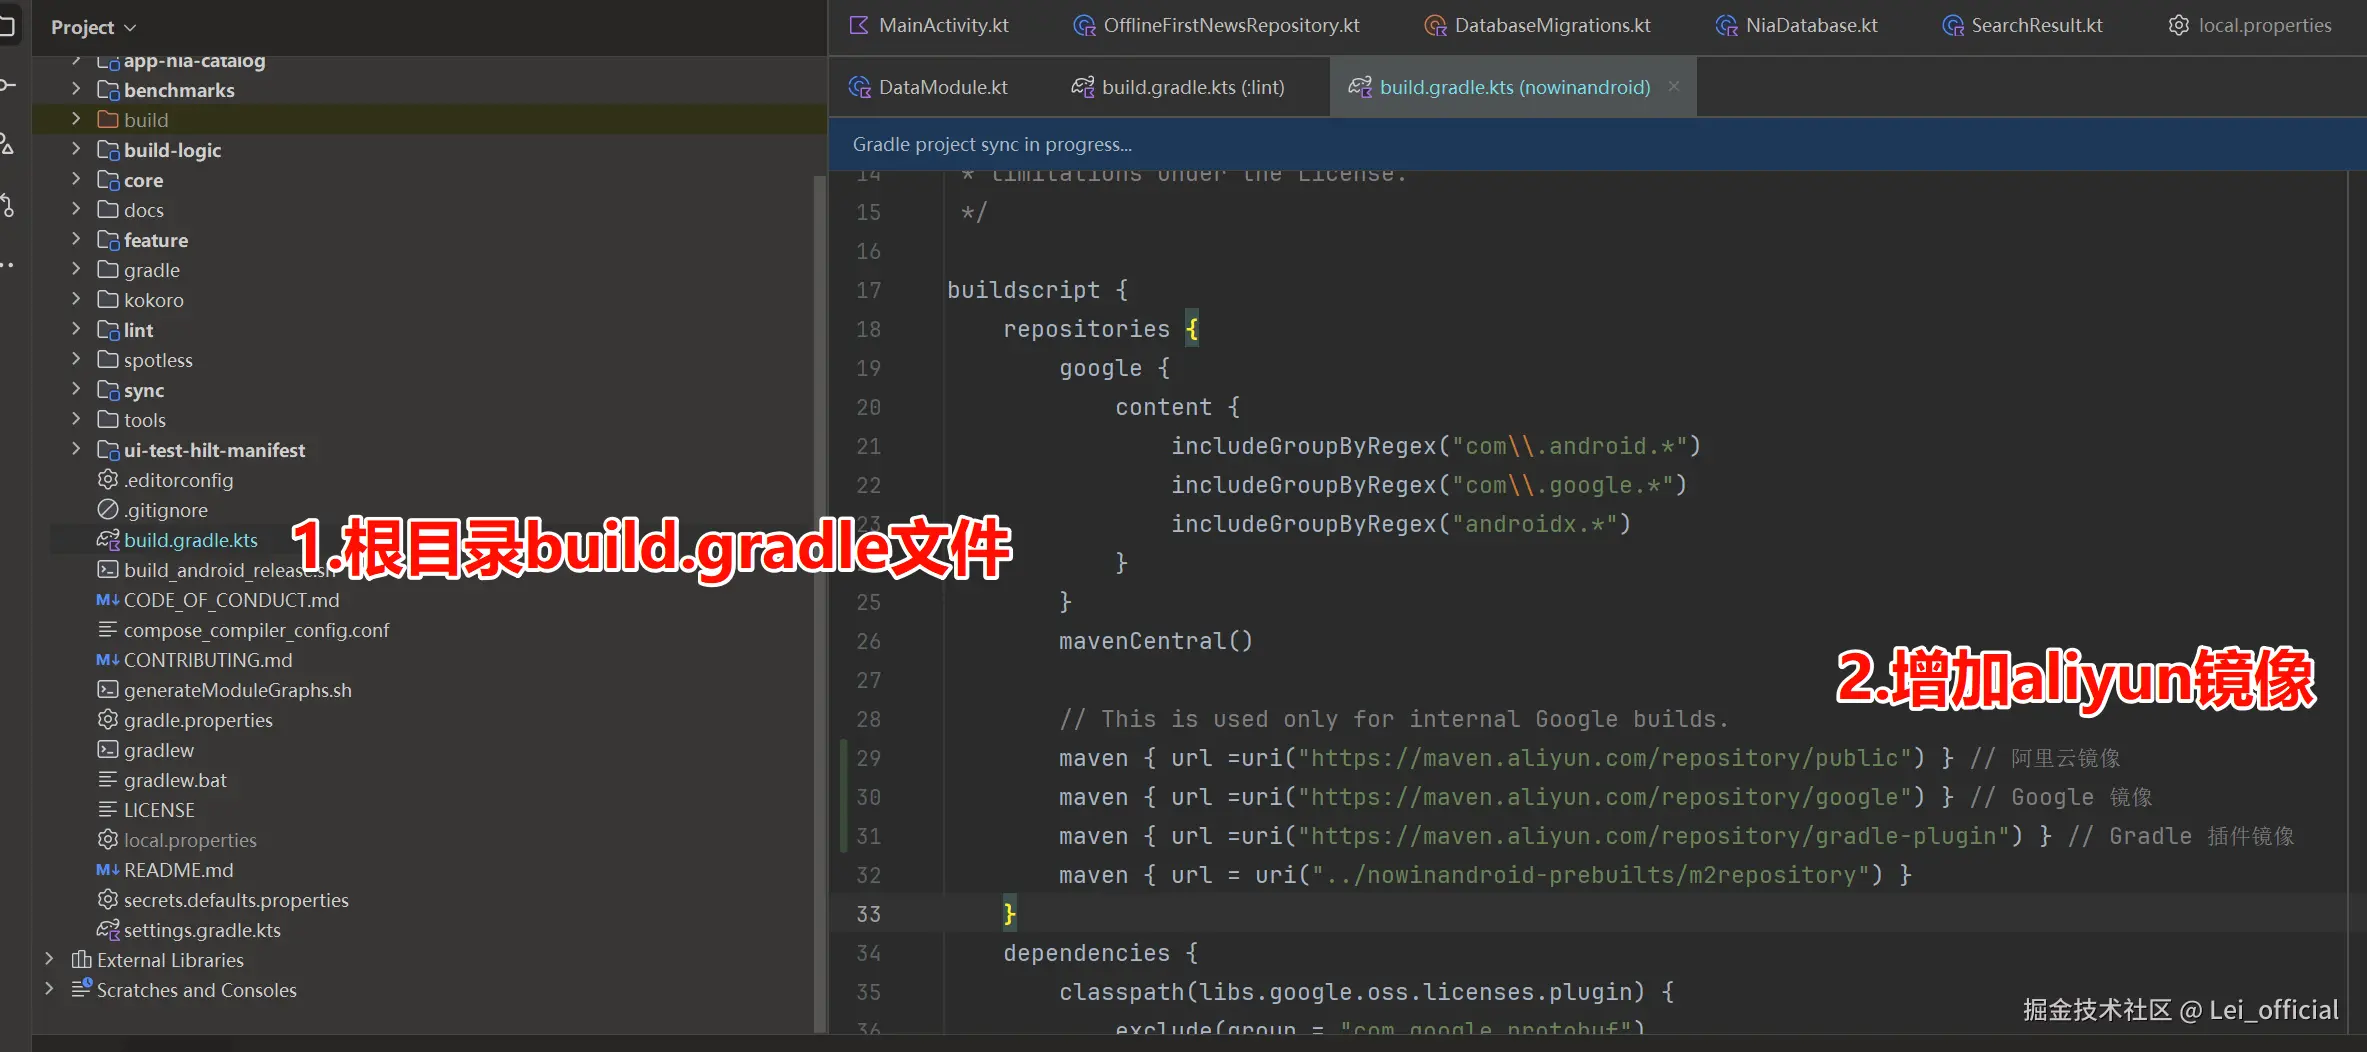
Task: Select the NiaDatabase.kt editor tab
Action: pyautogui.click(x=1797, y=26)
